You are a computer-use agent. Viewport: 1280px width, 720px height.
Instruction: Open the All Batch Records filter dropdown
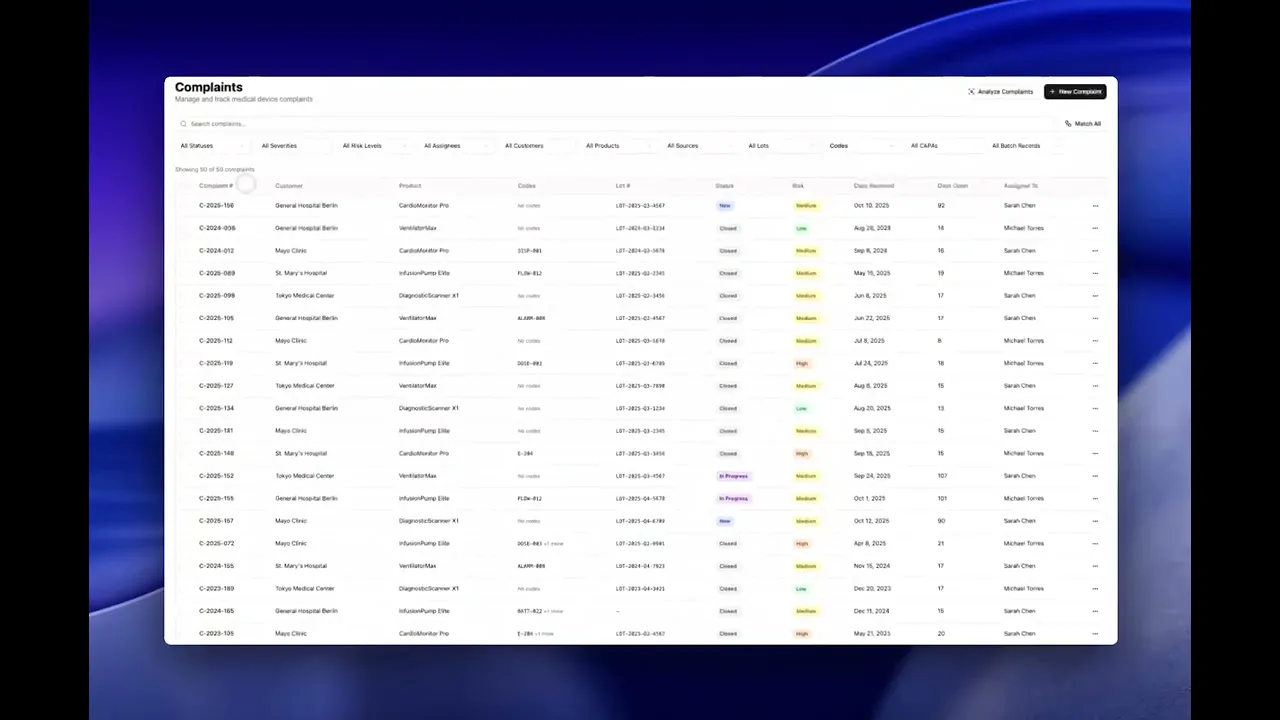1023,146
